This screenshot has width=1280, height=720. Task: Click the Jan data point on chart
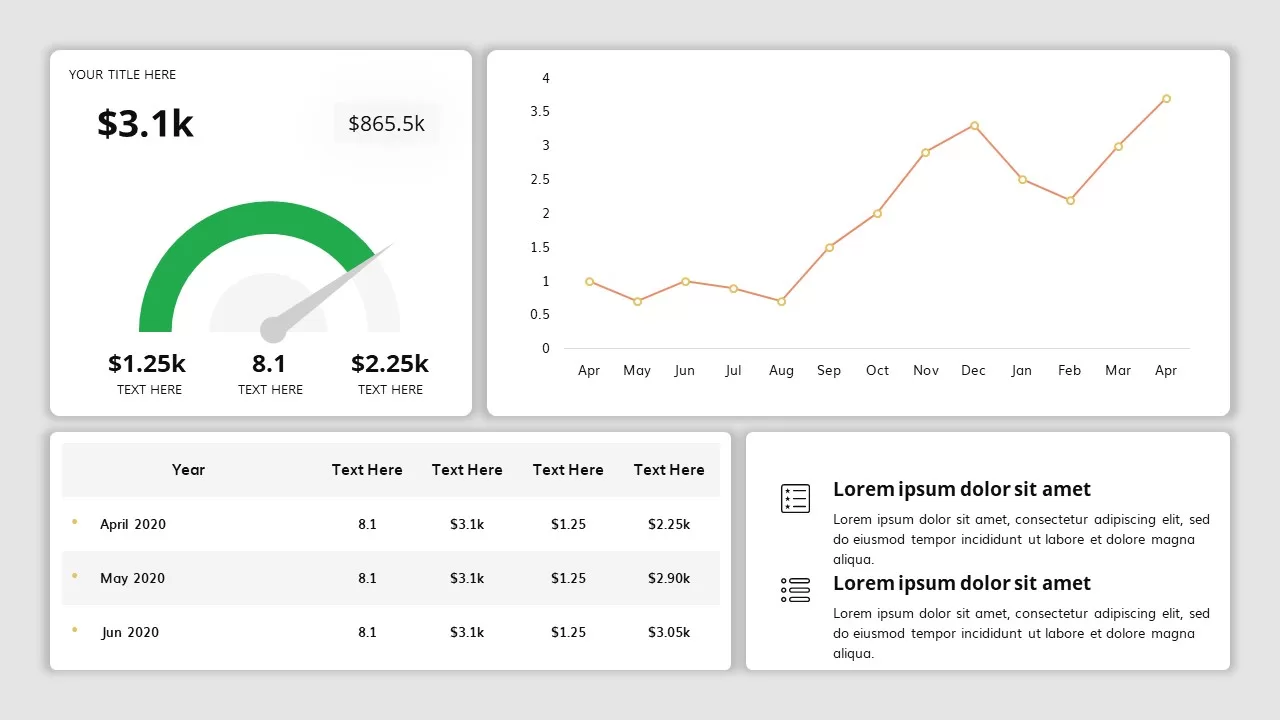point(1022,180)
